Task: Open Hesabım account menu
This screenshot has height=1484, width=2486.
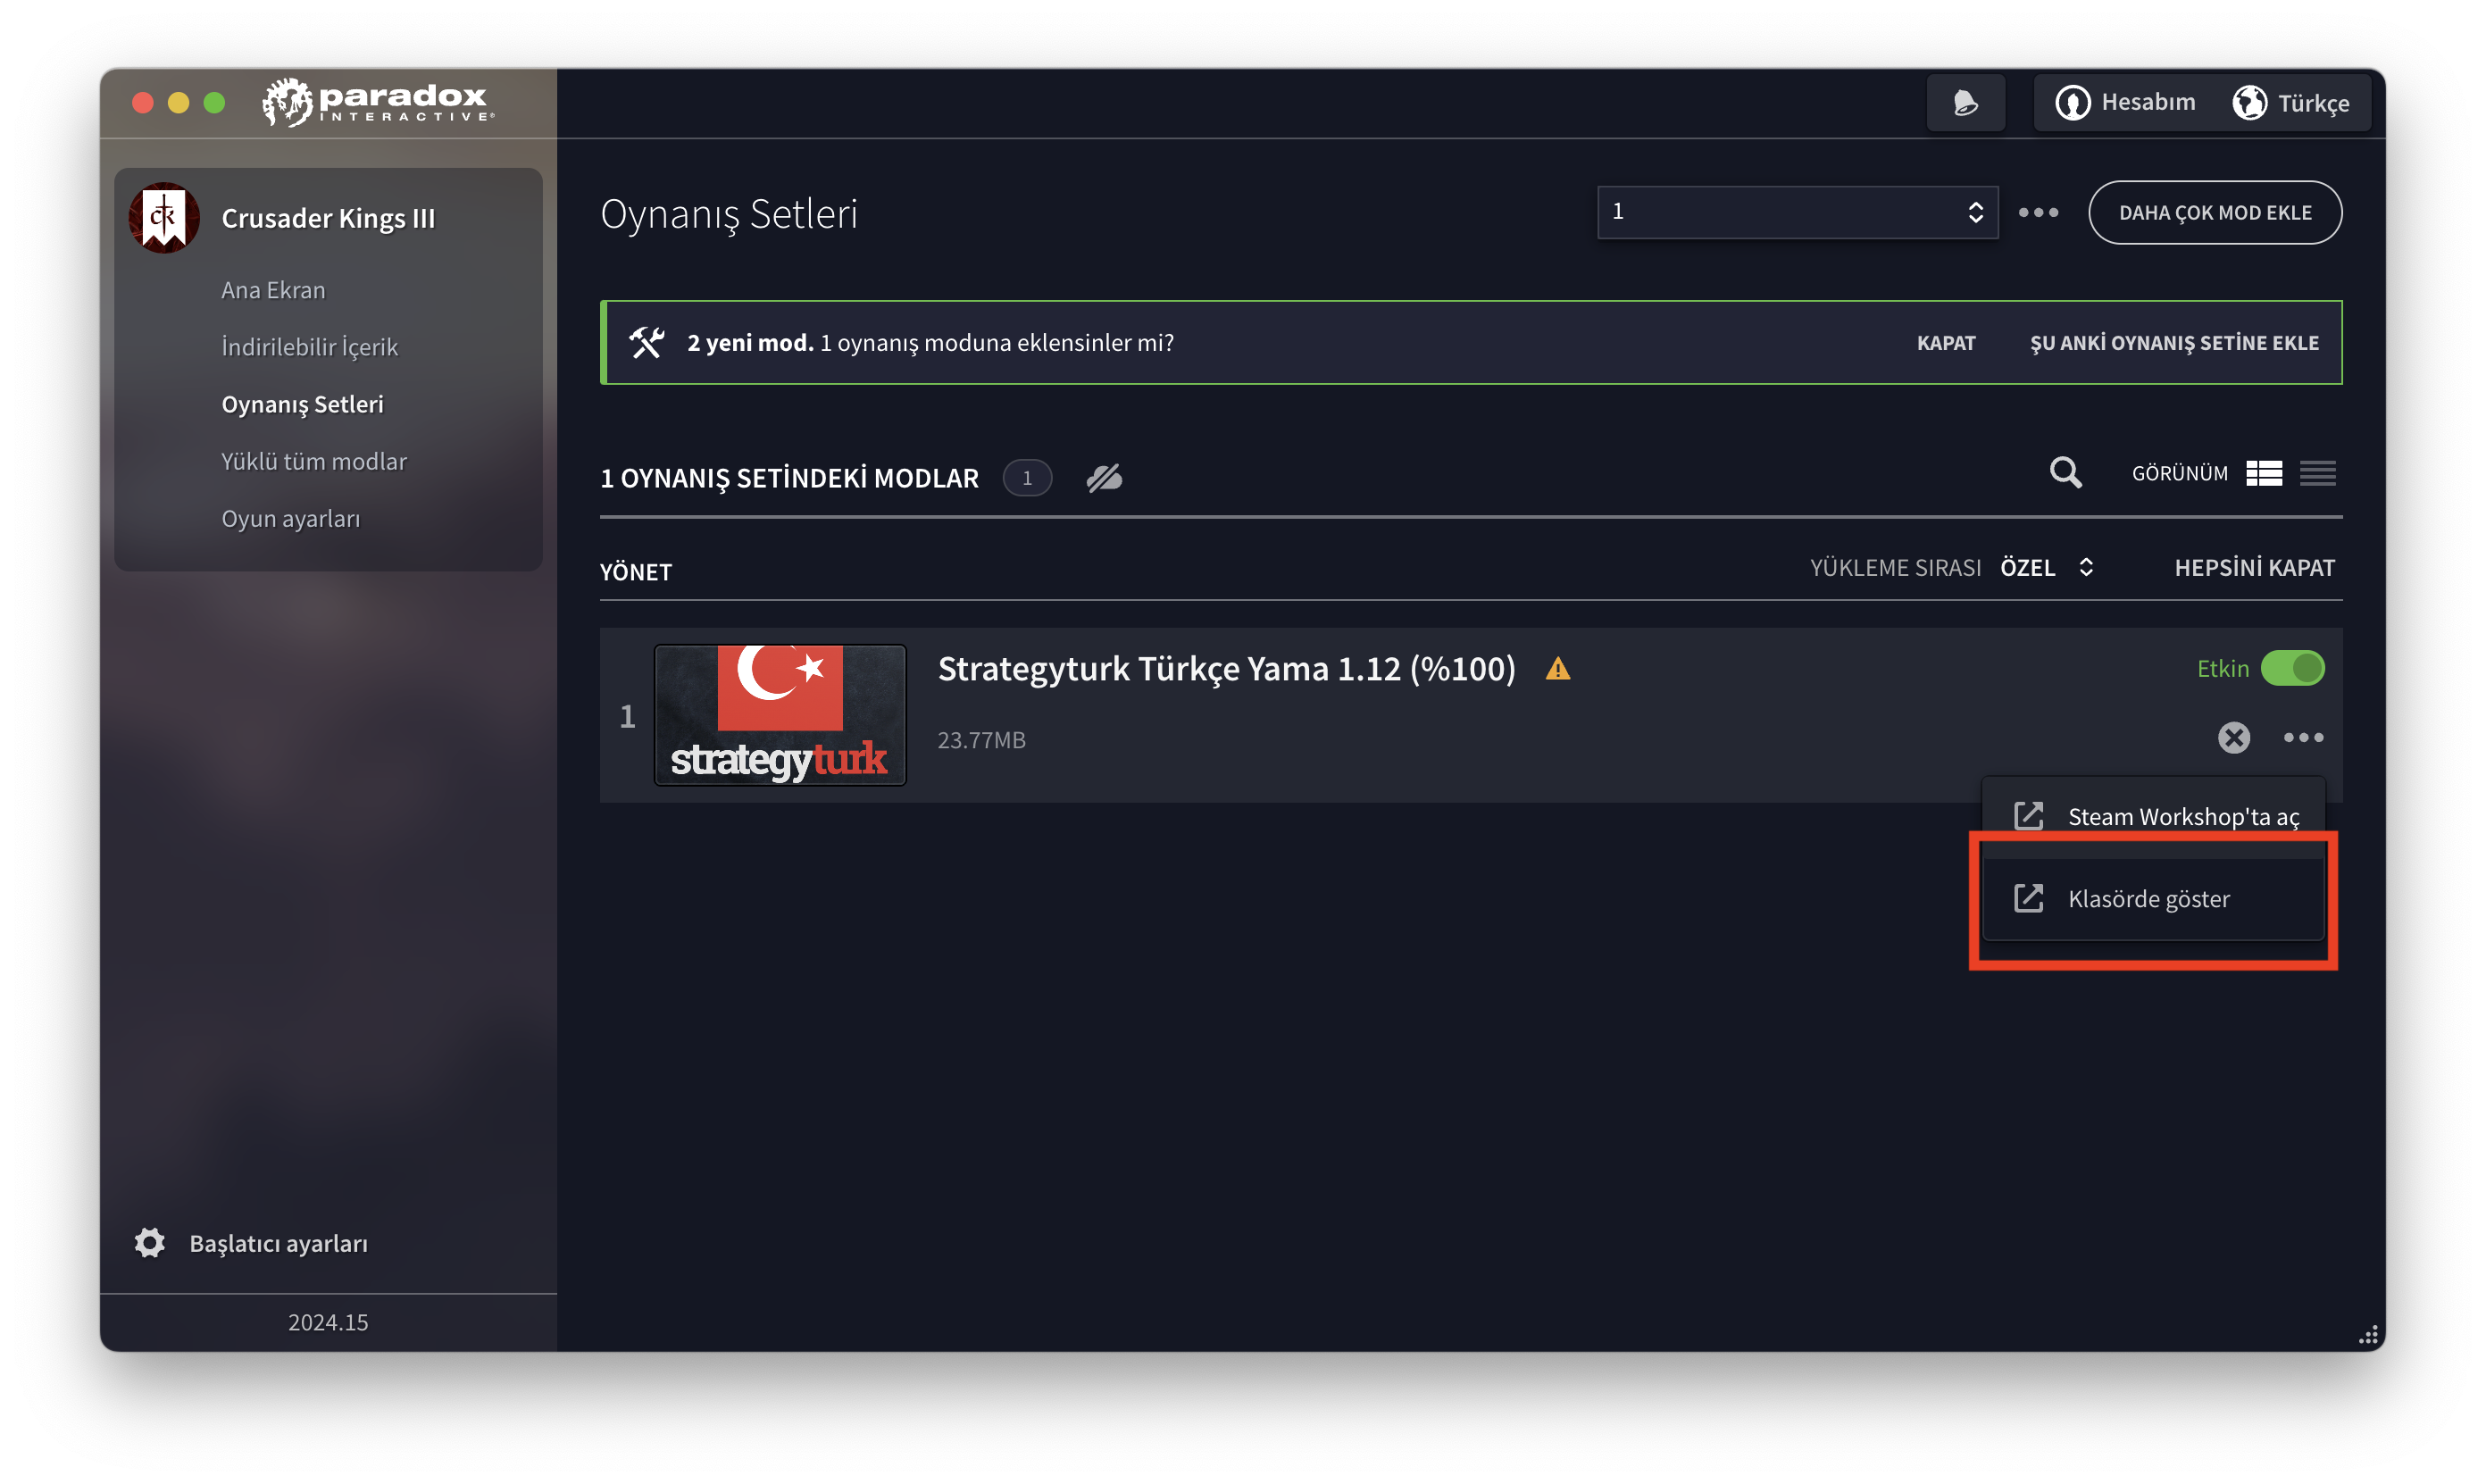Action: click(x=2125, y=102)
